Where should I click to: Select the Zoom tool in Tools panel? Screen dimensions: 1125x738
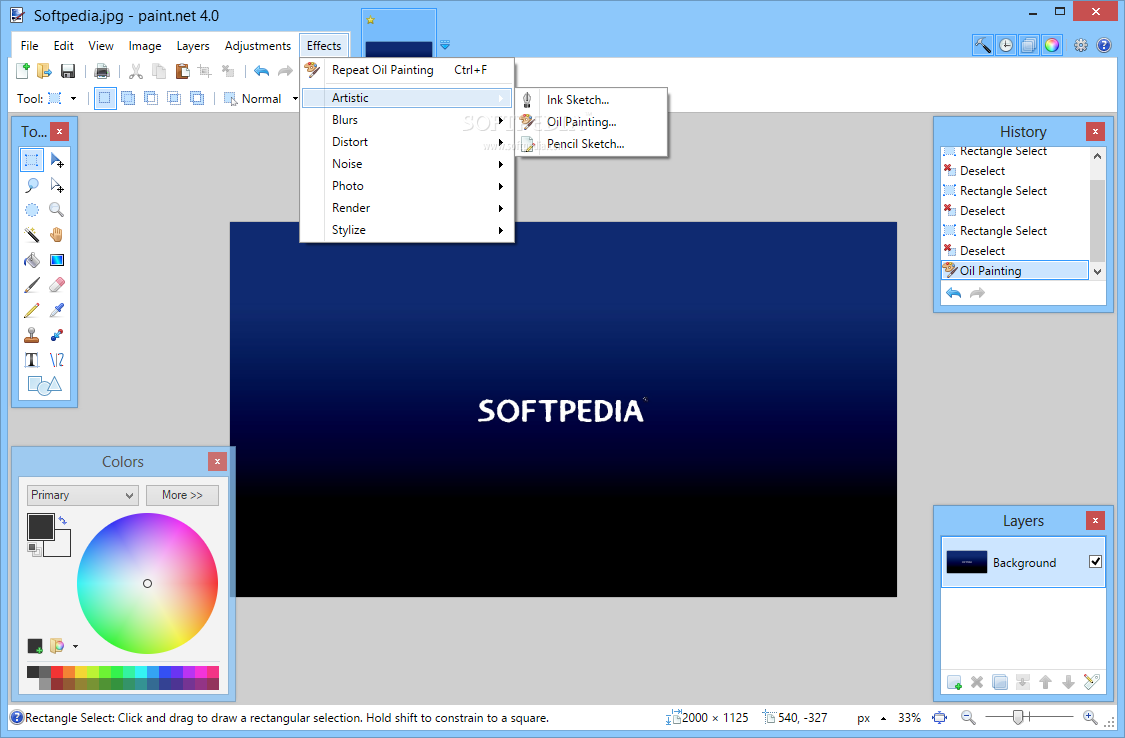(57, 210)
